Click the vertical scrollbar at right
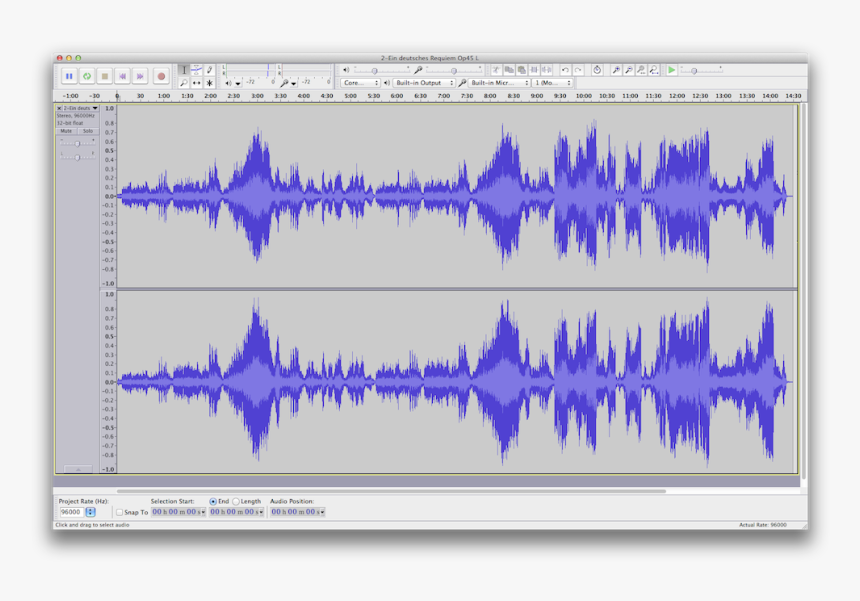860x601 pixels. (804, 291)
